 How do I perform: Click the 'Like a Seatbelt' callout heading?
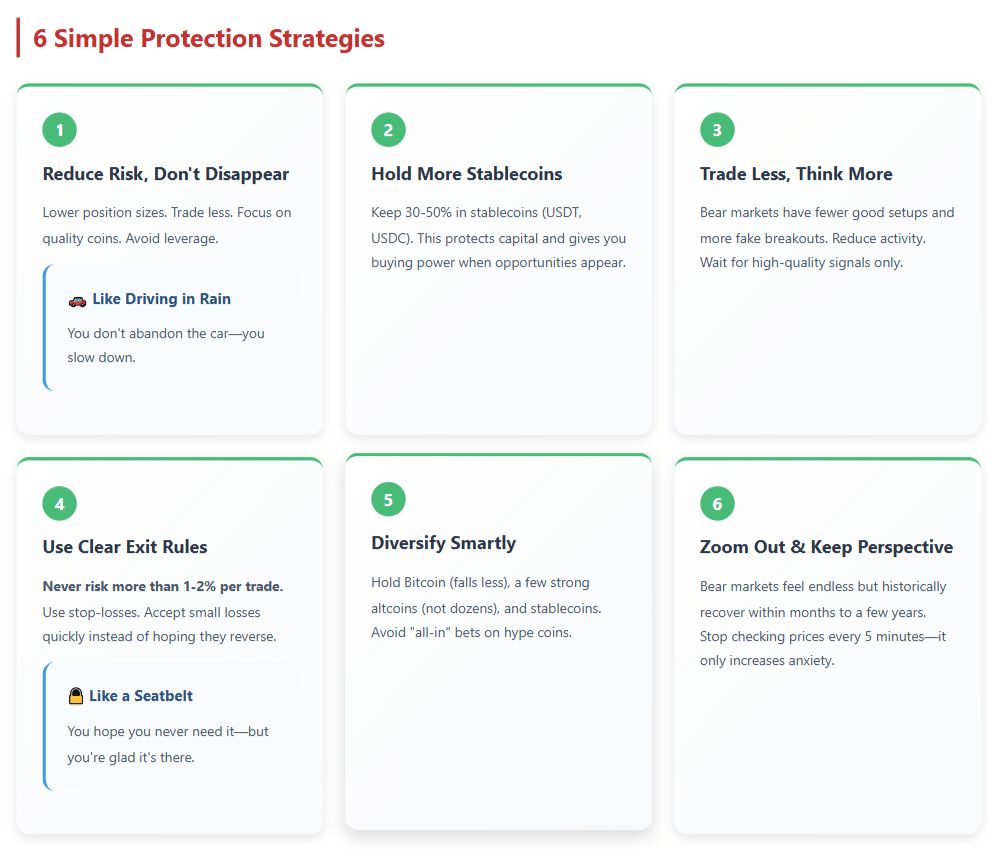(141, 696)
